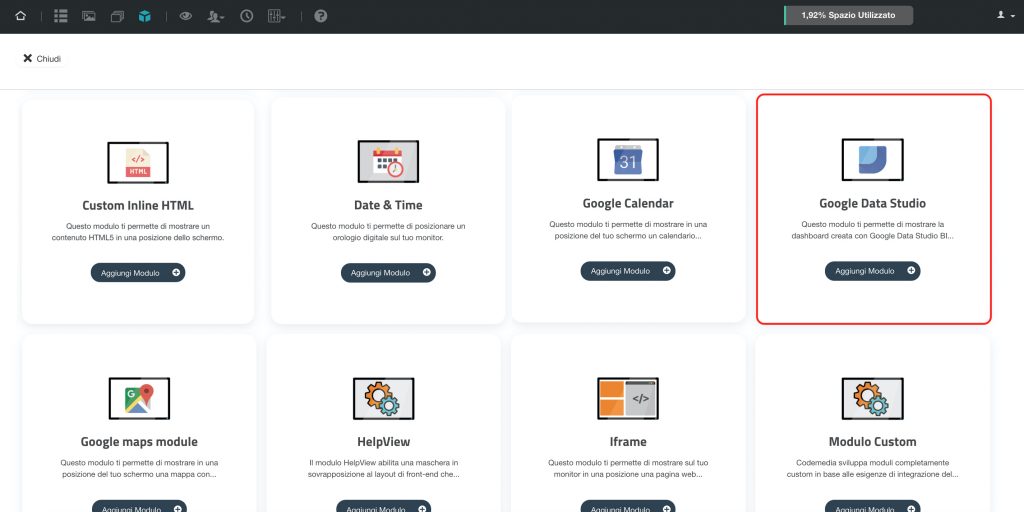Click the Iframe module icon
The image size is (1024, 512).
pos(628,398)
